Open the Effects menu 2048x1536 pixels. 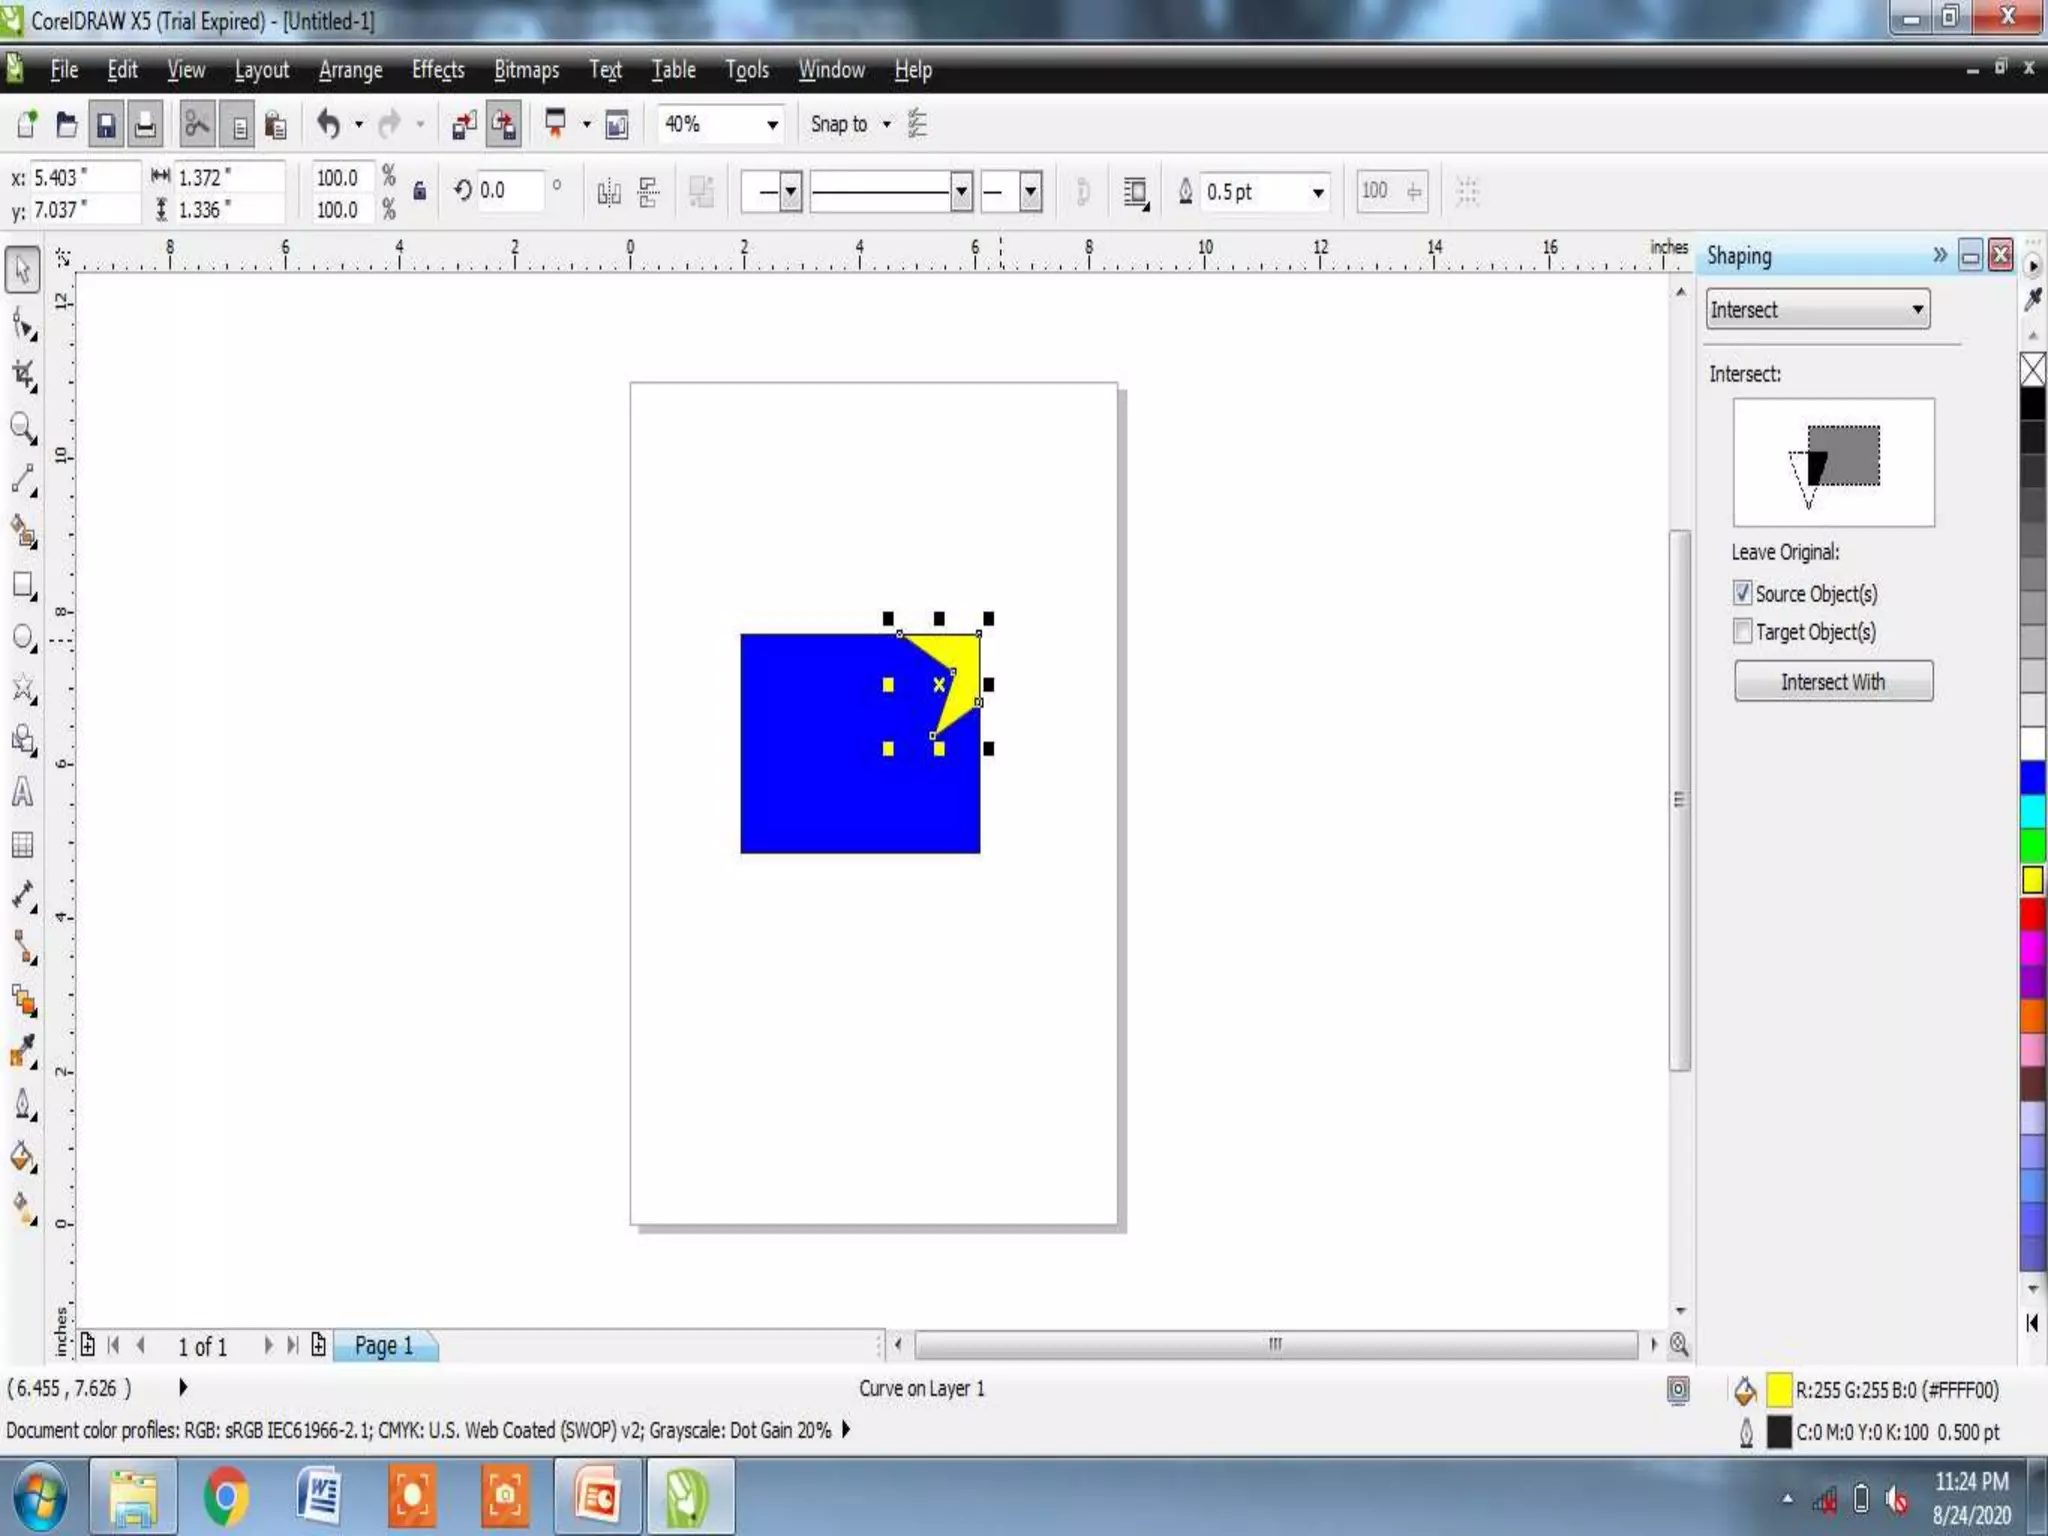point(438,70)
